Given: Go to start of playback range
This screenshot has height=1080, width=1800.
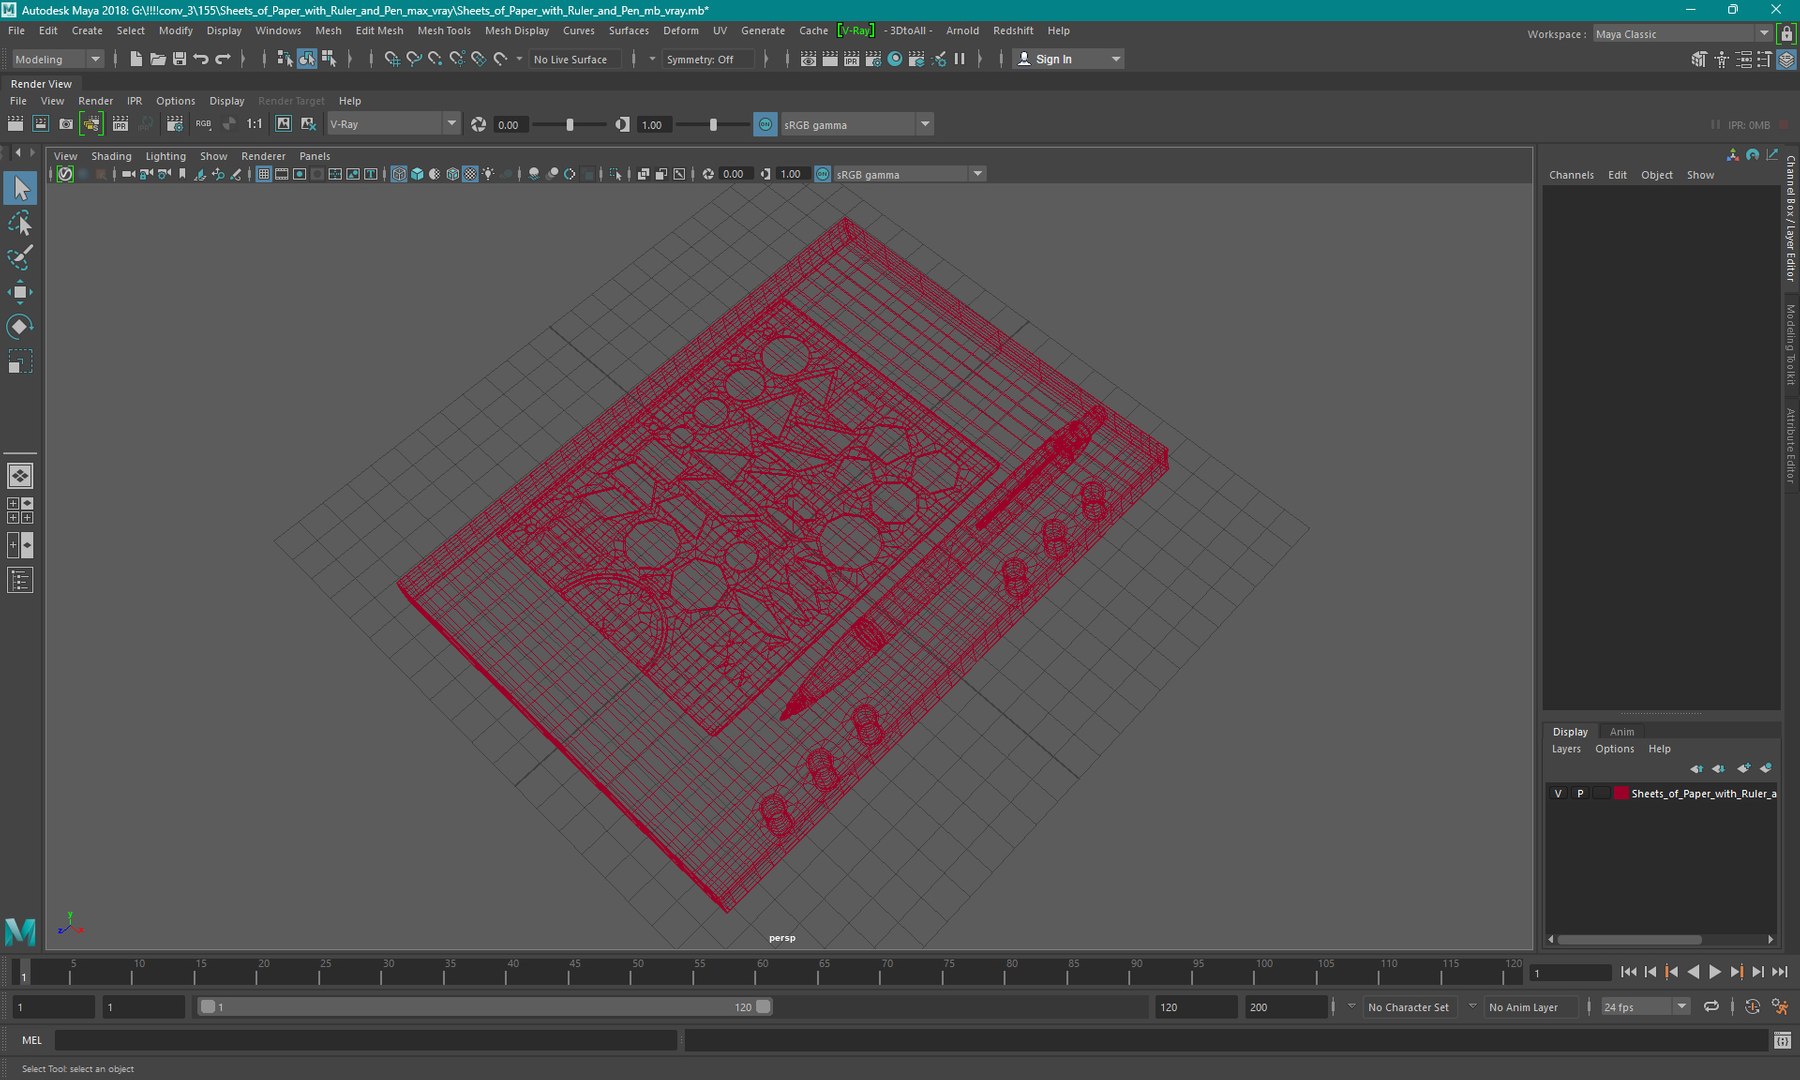Looking at the screenshot, I should coord(1628,972).
